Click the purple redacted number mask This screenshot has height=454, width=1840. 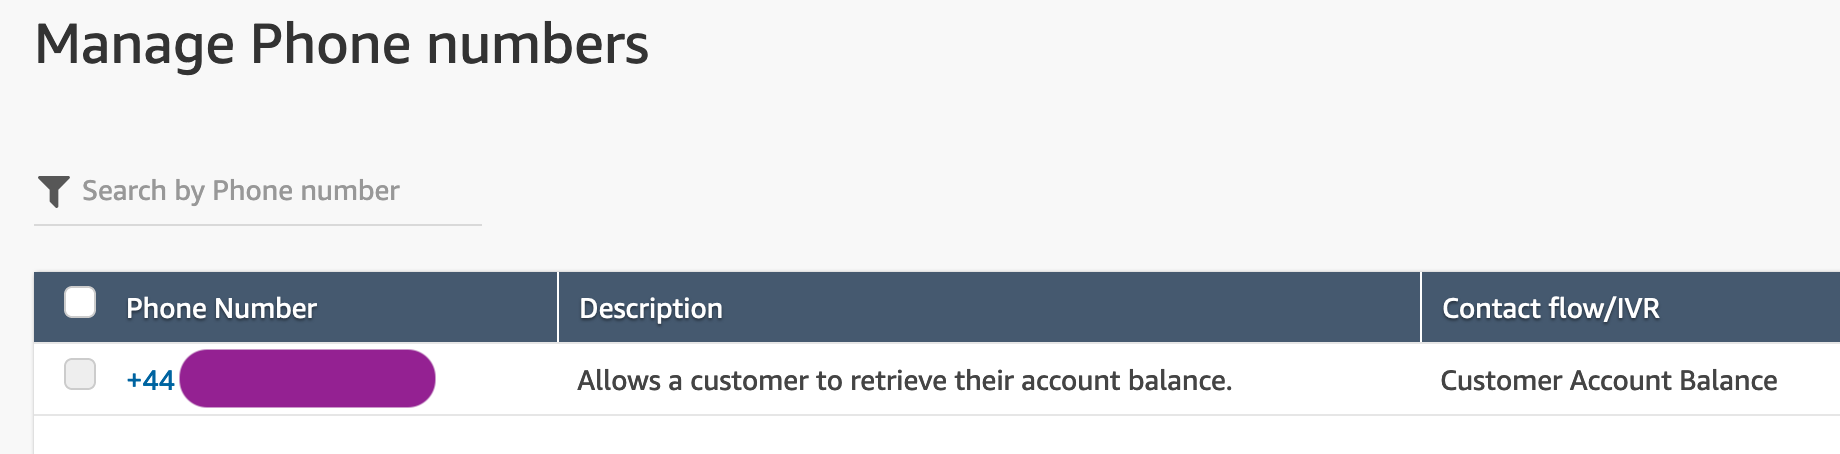point(307,379)
